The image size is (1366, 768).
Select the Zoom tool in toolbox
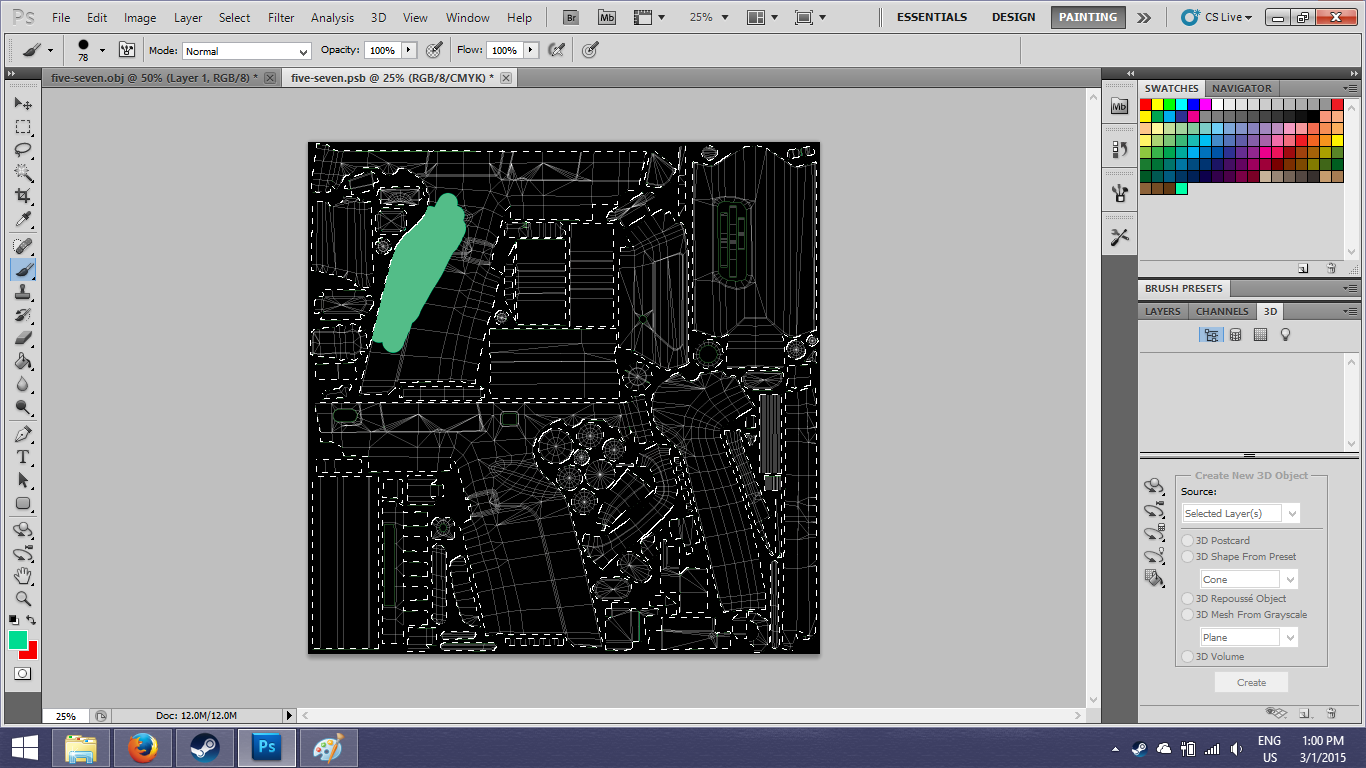pyautogui.click(x=23, y=599)
